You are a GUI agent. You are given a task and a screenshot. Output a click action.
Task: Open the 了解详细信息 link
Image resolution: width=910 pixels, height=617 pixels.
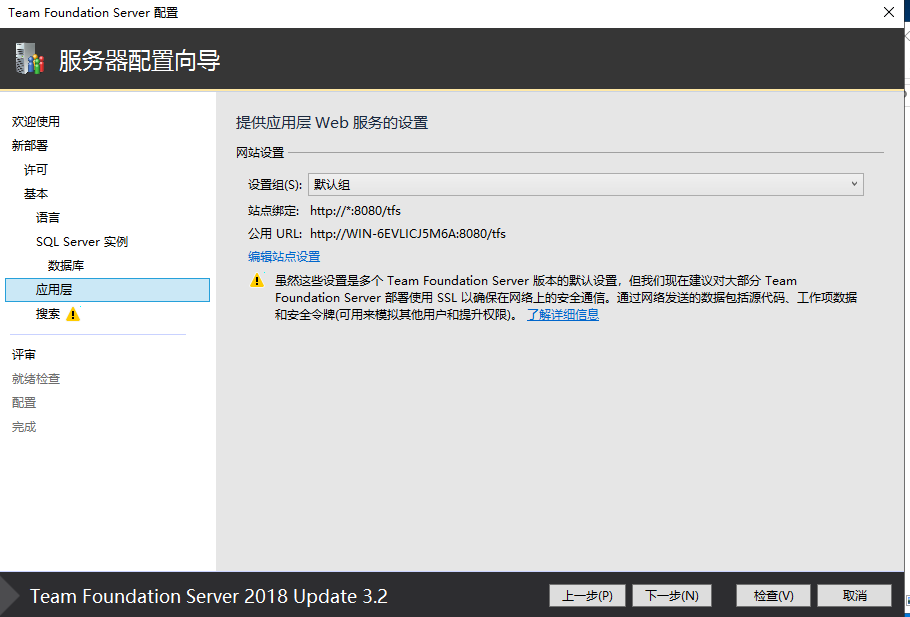[563, 315]
